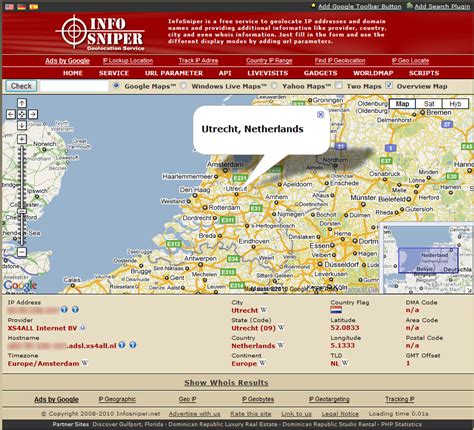
Task: Open Legal Notice footer link
Action: click(340, 414)
